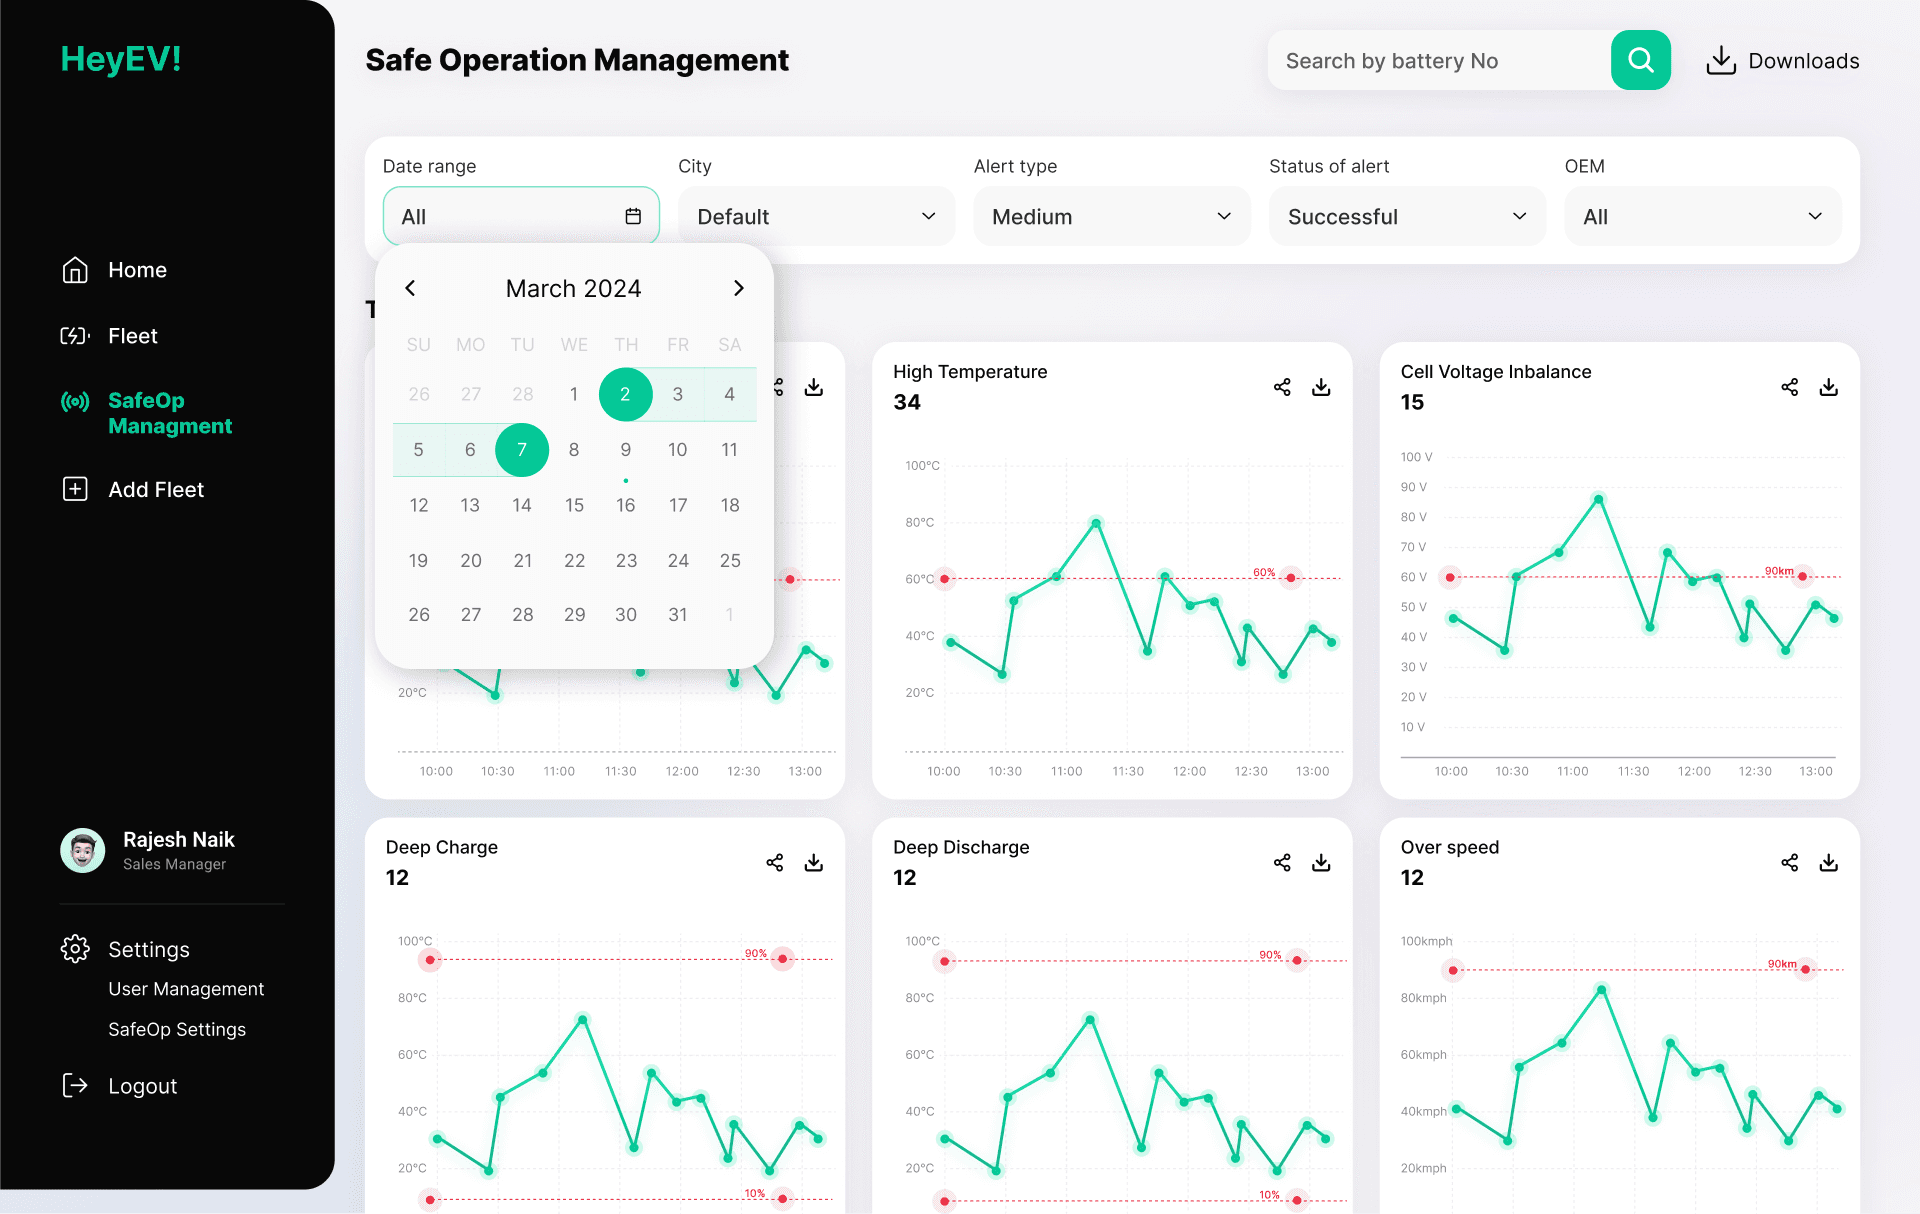Screen dimensions: 1920x1214
Task: Click the green search magnifier button
Action: pos(1640,60)
